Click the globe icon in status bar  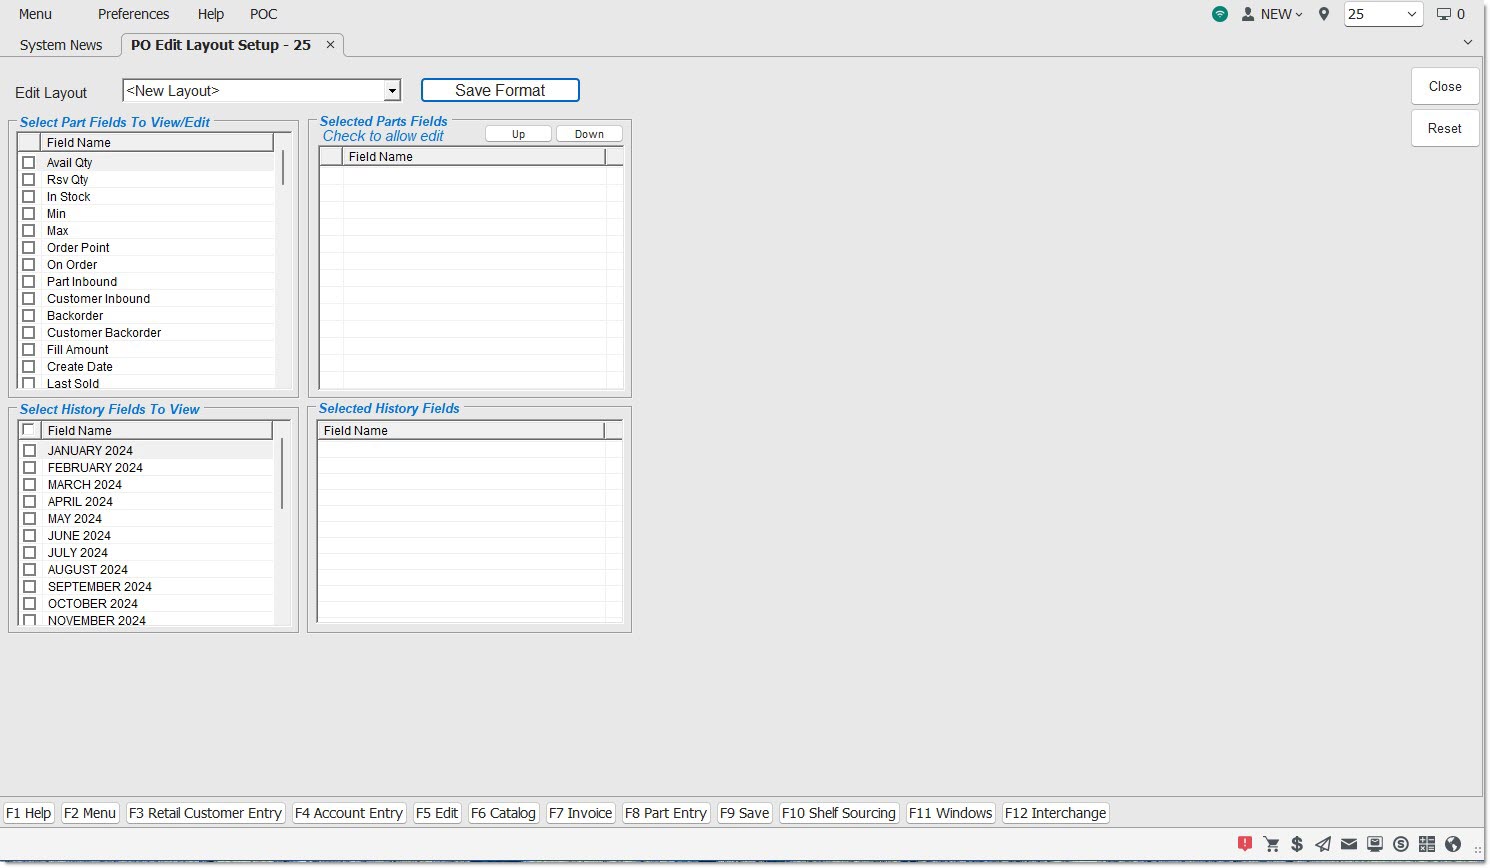tap(1453, 844)
